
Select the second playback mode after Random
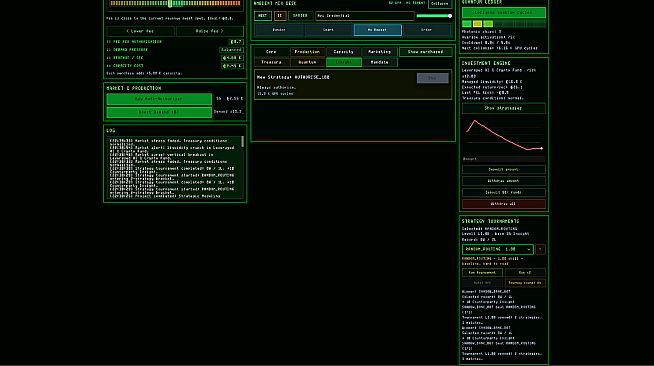pyautogui.click(x=328, y=30)
